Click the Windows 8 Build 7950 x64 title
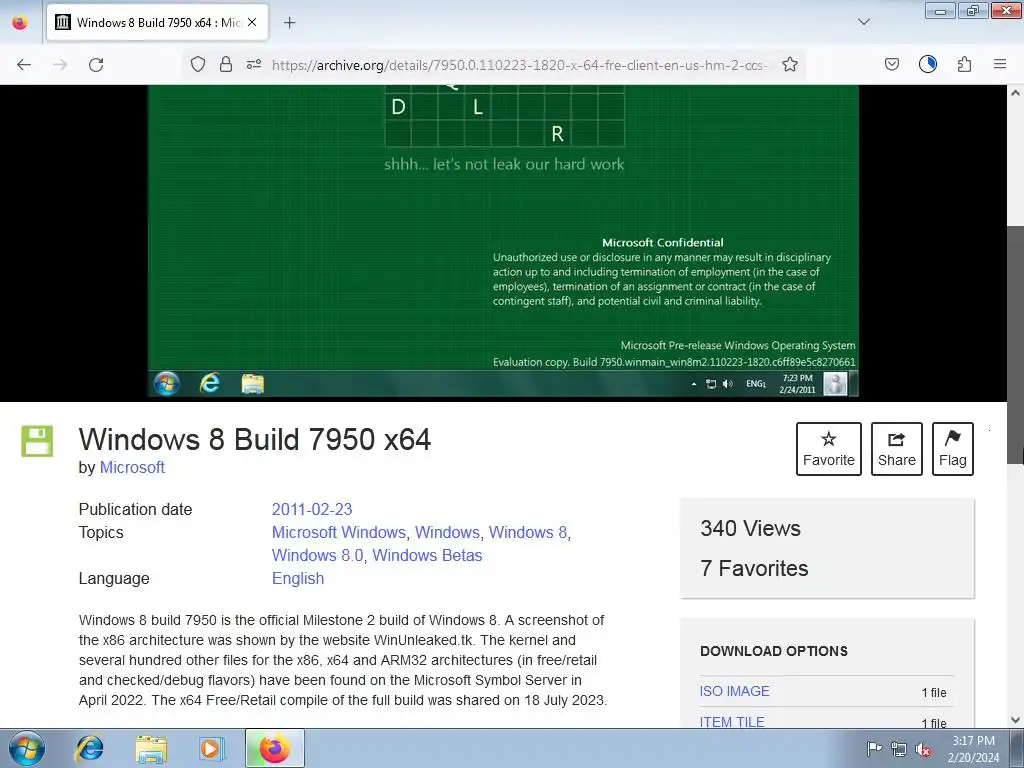The height and width of the screenshot is (768, 1024). point(255,439)
